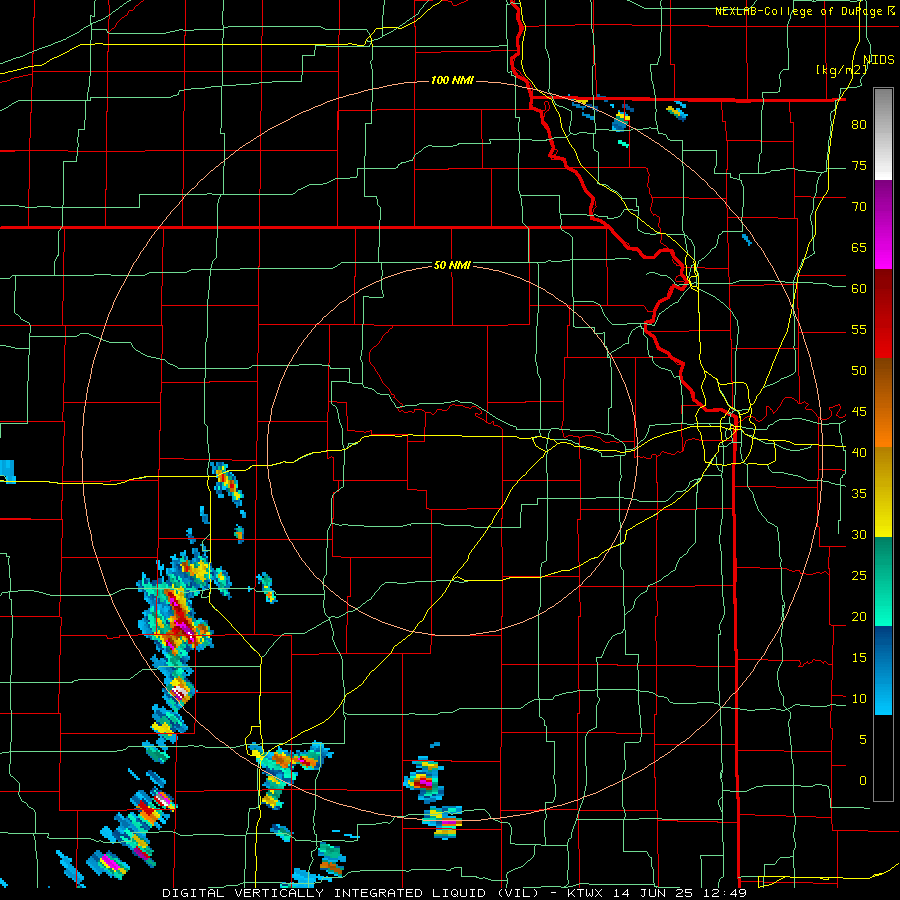The image size is (900, 900).
Task: Click the 70 value on the scale
Action: tap(859, 207)
